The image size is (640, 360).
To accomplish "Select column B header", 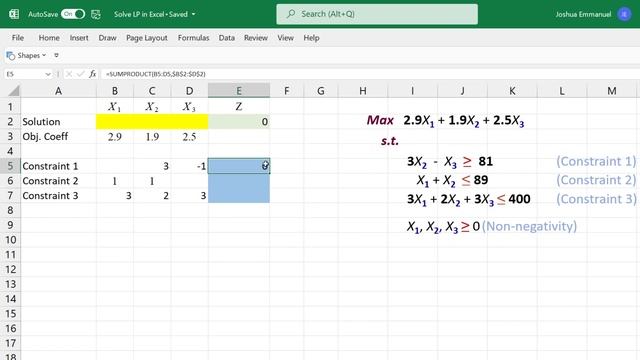I will [x=115, y=91].
